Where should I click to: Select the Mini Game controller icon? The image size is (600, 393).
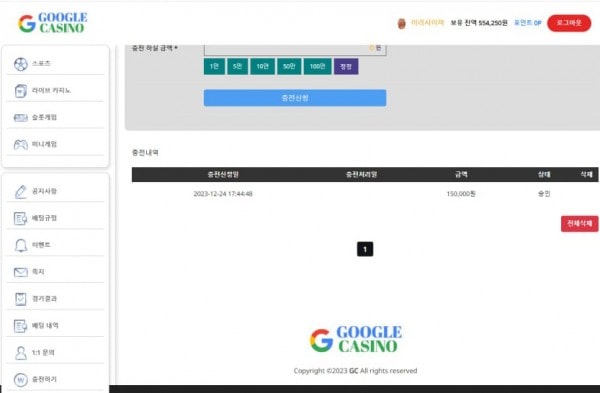point(21,144)
